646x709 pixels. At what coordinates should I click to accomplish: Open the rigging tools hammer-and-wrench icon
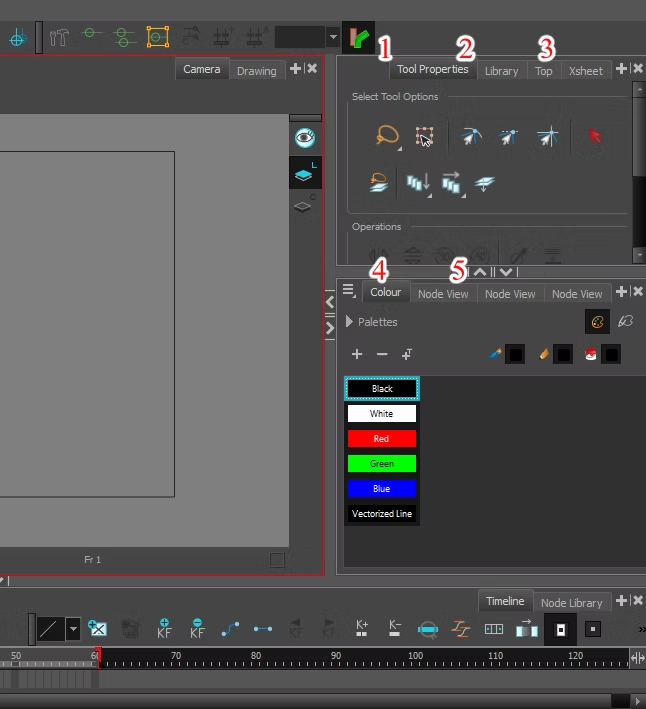point(59,38)
